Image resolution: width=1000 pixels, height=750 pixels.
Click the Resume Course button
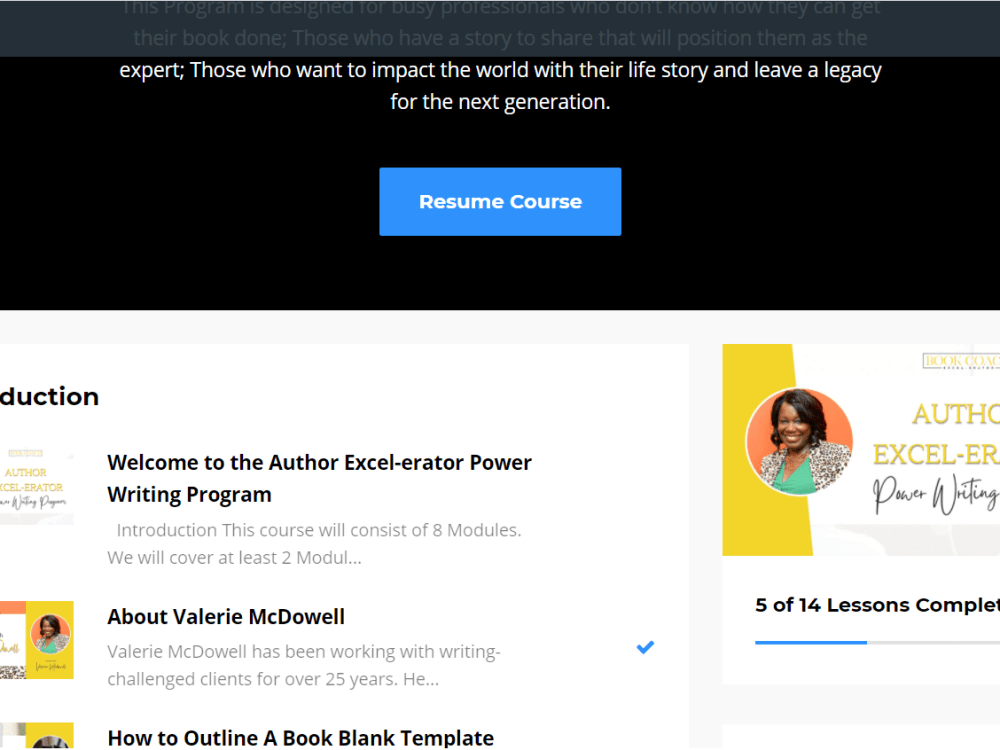coord(500,202)
